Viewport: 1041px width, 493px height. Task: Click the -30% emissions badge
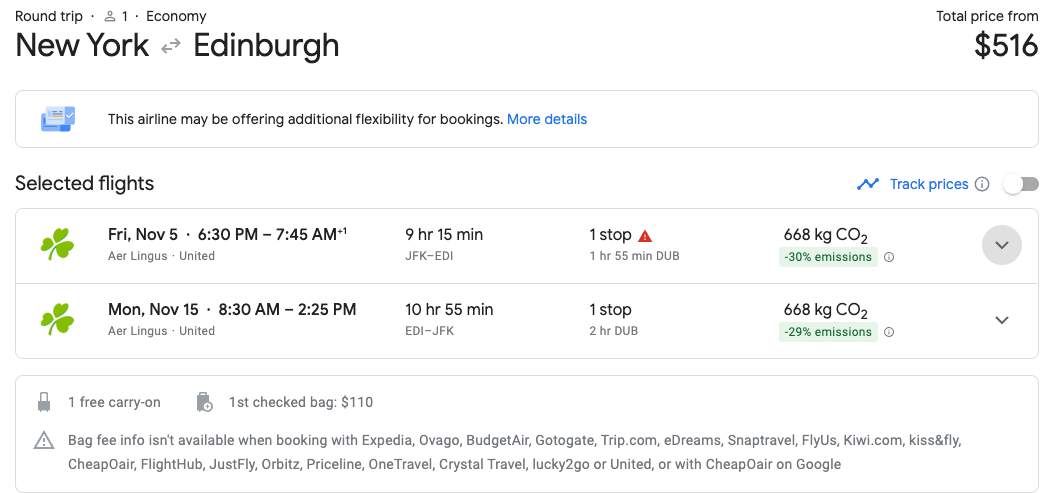click(829, 257)
